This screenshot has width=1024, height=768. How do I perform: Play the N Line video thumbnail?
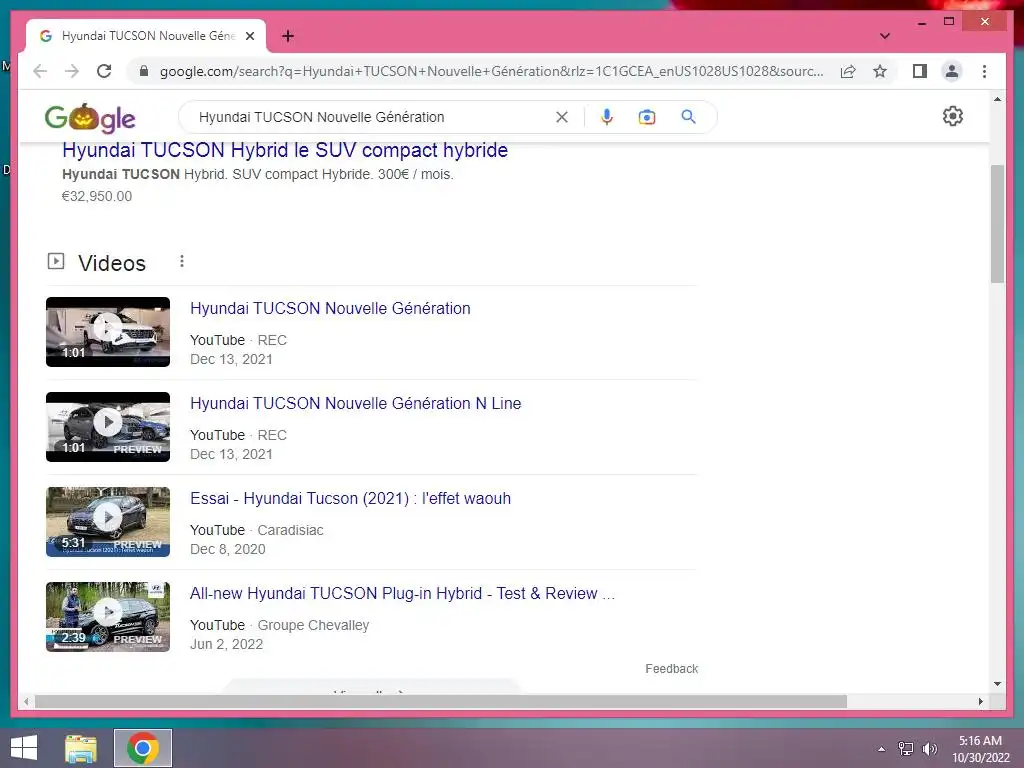(x=108, y=427)
